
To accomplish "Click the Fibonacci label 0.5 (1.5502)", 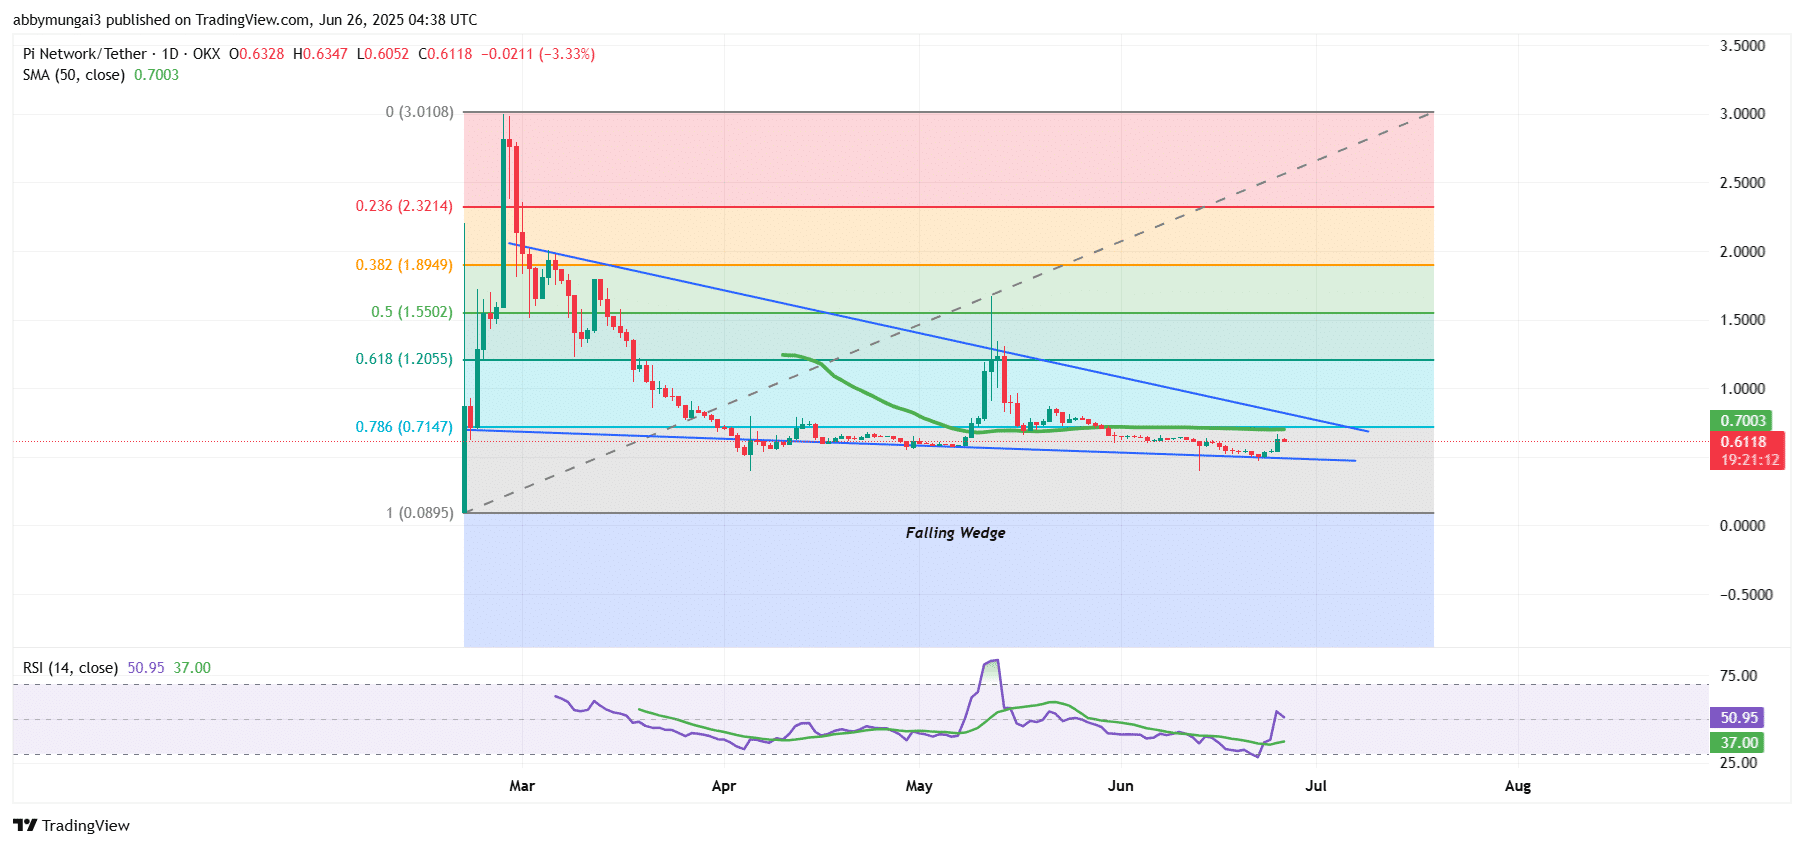I will [x=412, y=312].
